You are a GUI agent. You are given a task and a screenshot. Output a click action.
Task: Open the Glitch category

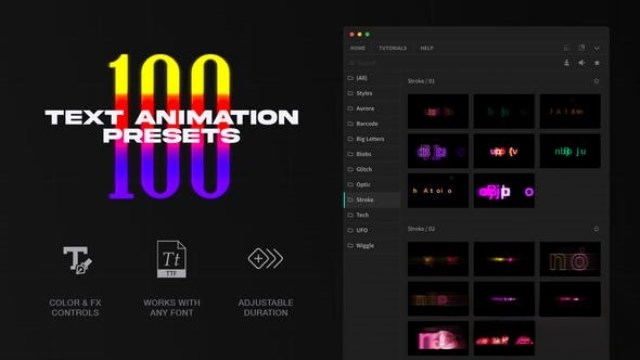[x=372, y=169]
